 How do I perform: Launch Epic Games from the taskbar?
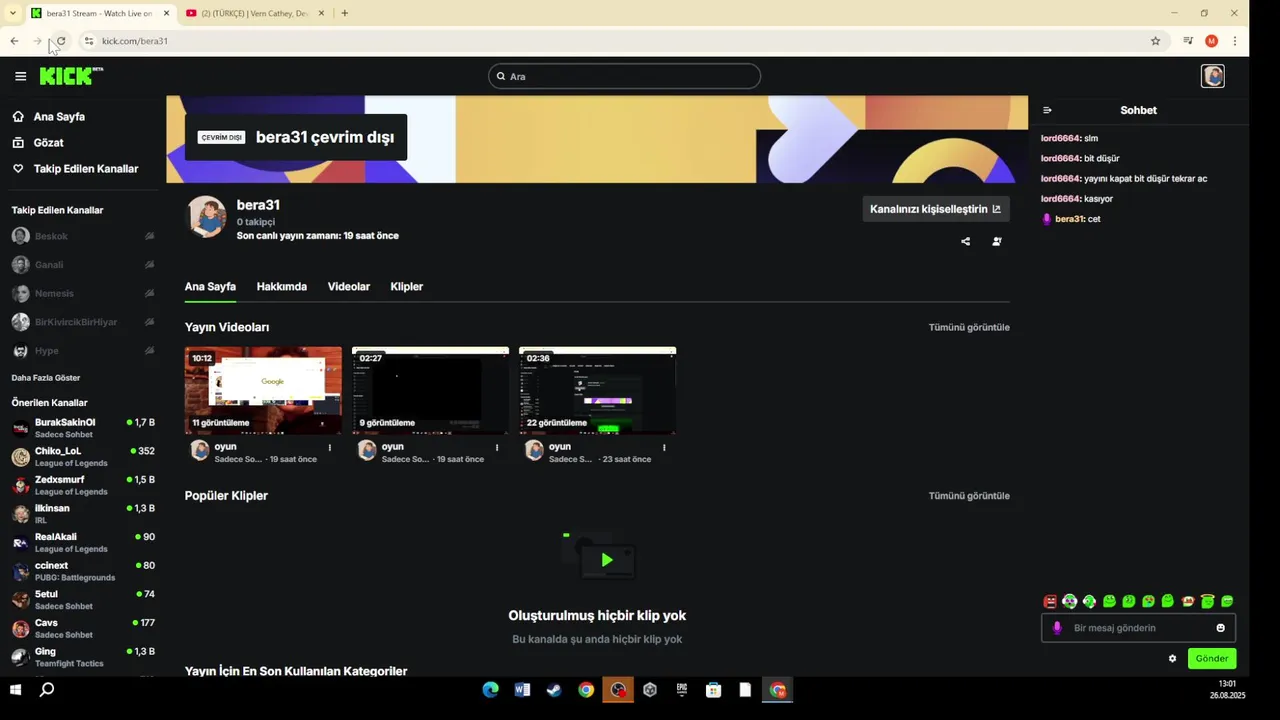pos(682,690)
